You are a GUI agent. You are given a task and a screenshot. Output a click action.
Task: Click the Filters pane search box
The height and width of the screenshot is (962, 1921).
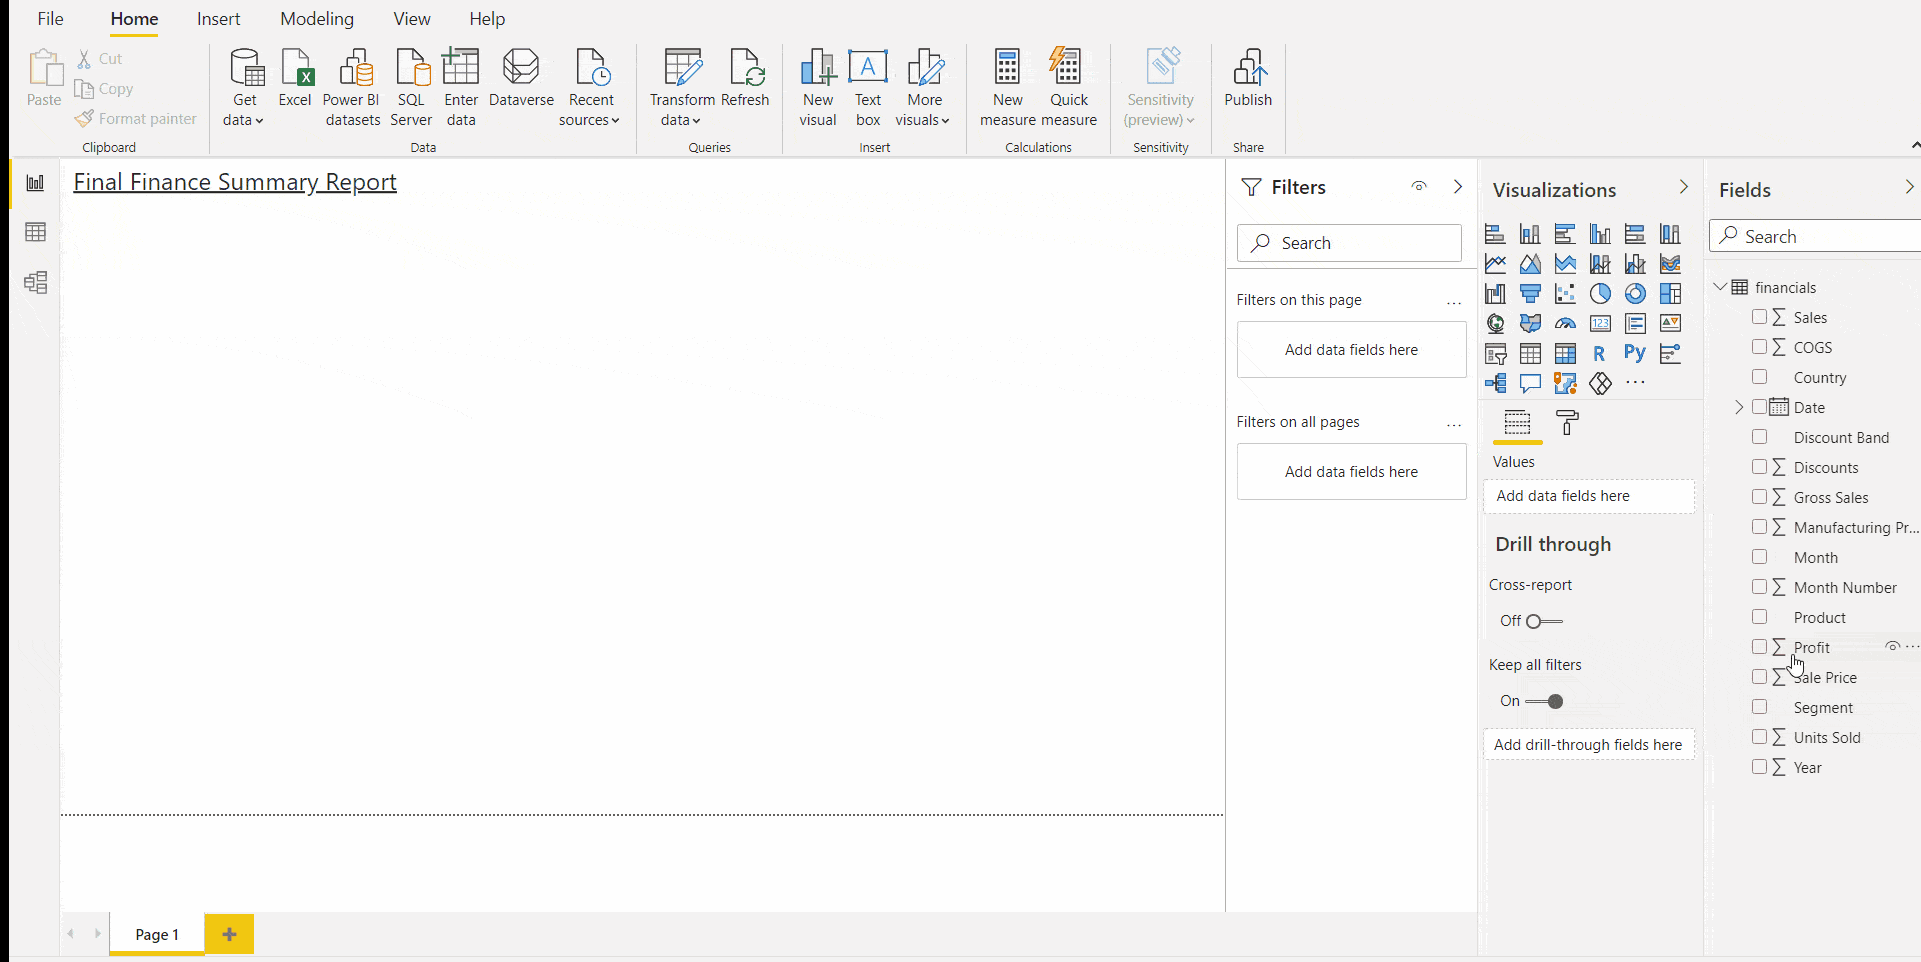click(x=1349, y=243)
